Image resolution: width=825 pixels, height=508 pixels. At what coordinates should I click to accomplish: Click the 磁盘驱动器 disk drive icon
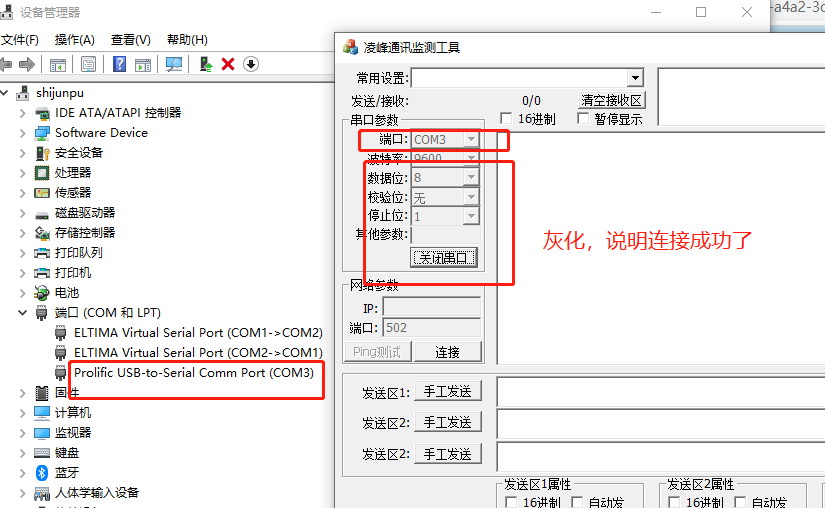[42, 215]
